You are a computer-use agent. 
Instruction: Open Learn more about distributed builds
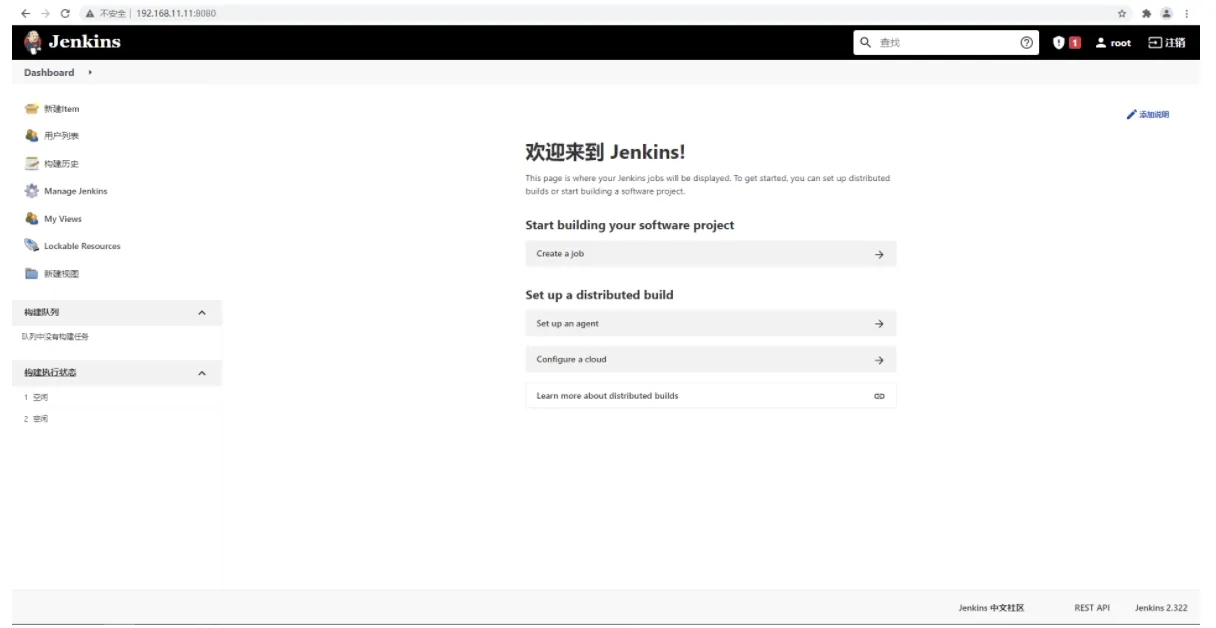tap(711, 396)
